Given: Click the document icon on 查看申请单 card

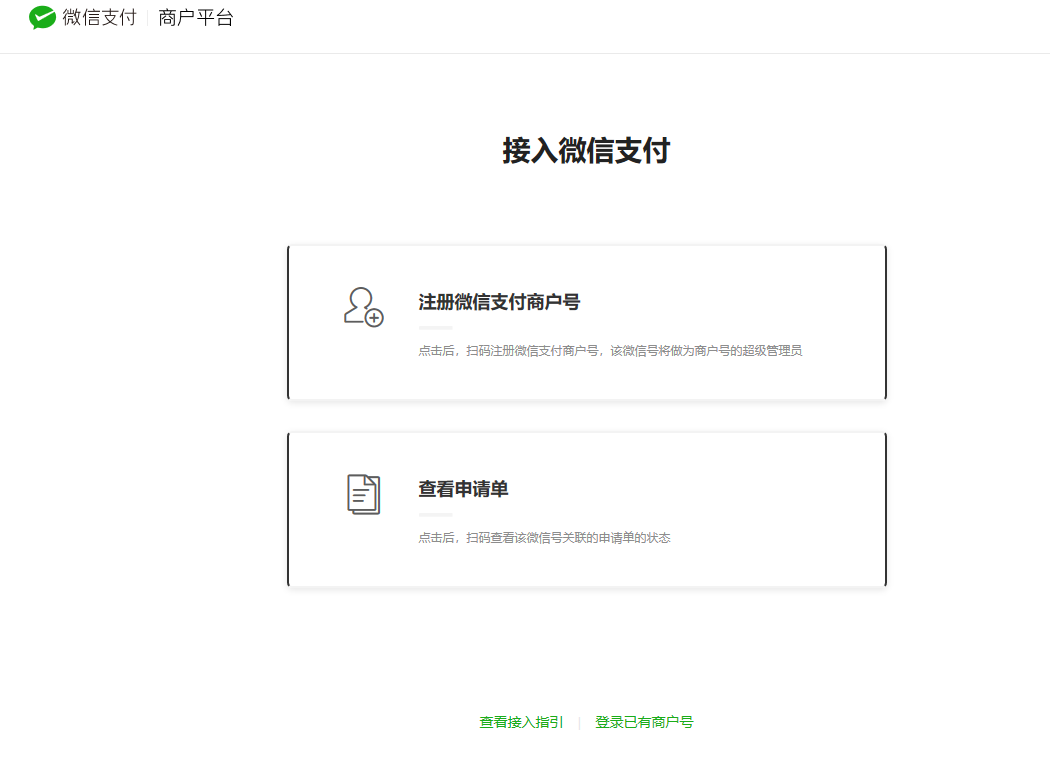Looking at the screenshot, I should (364, 494).
